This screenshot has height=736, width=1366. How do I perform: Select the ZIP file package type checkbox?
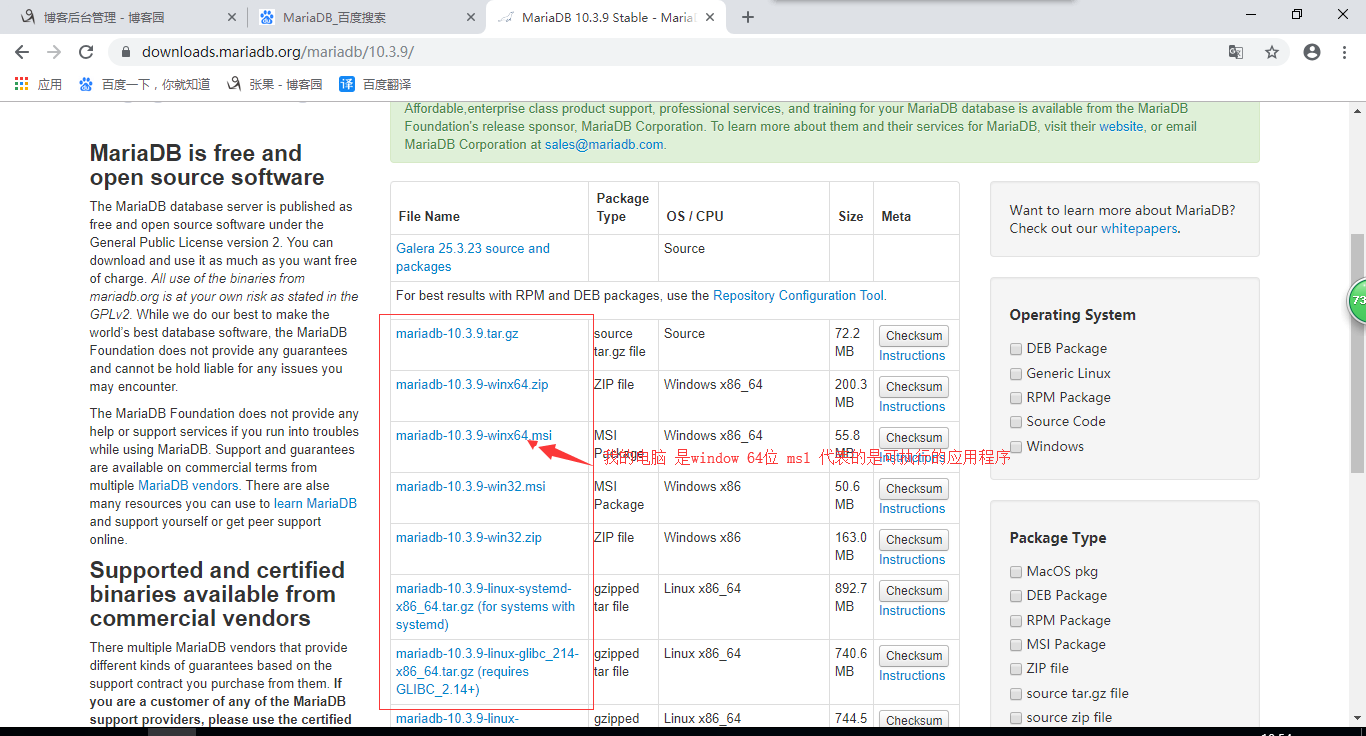1016,668
